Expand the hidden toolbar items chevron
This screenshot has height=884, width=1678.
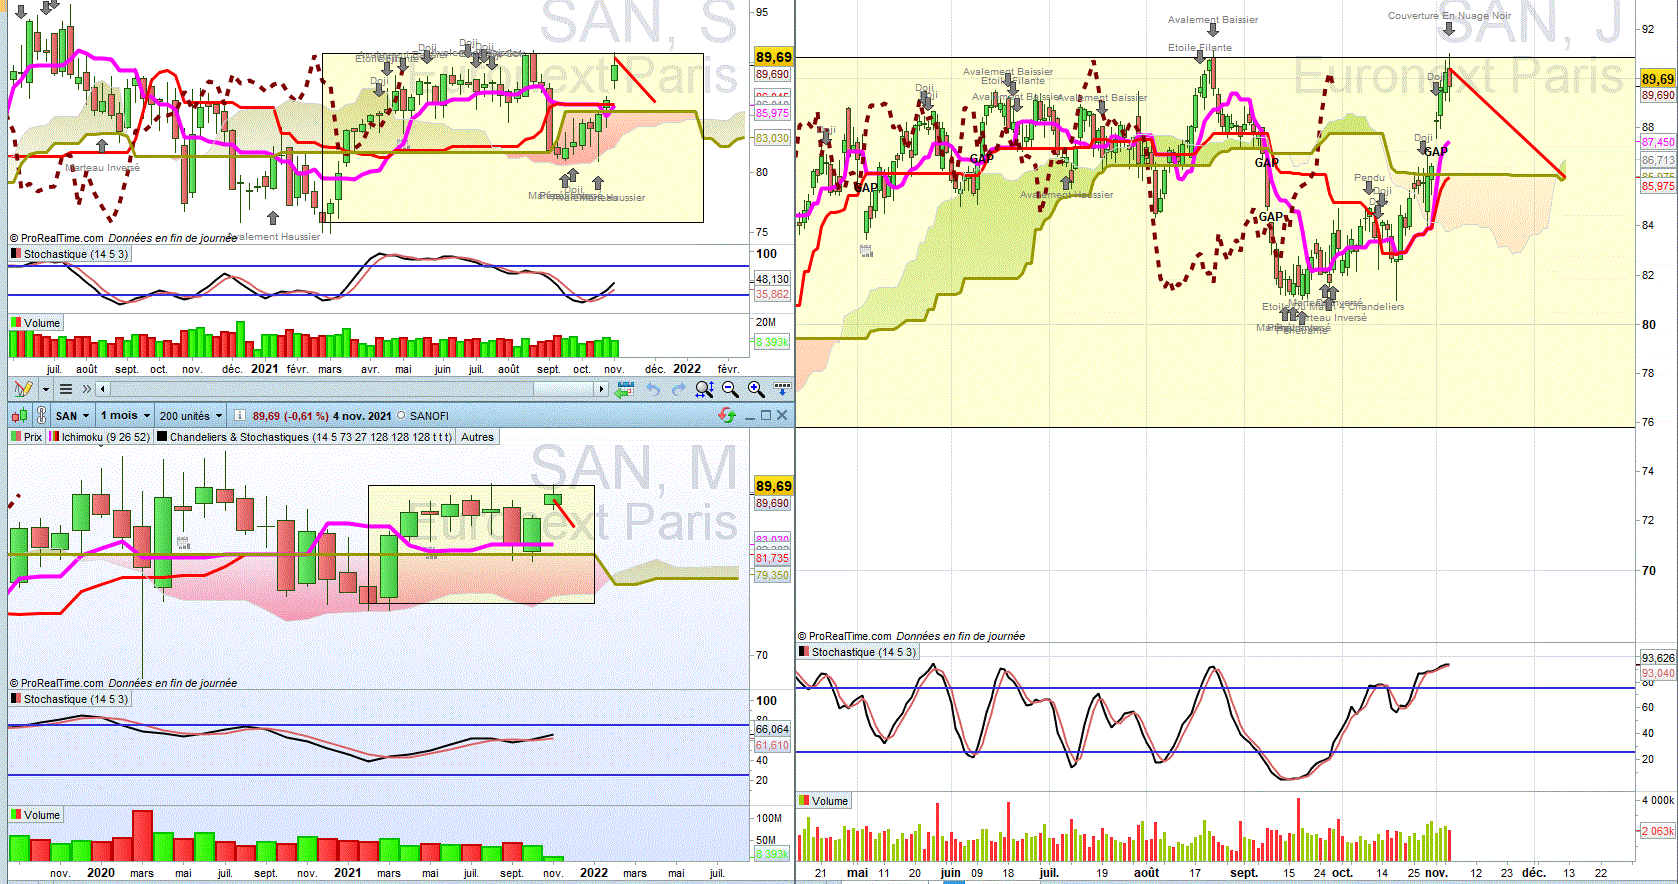87,389
